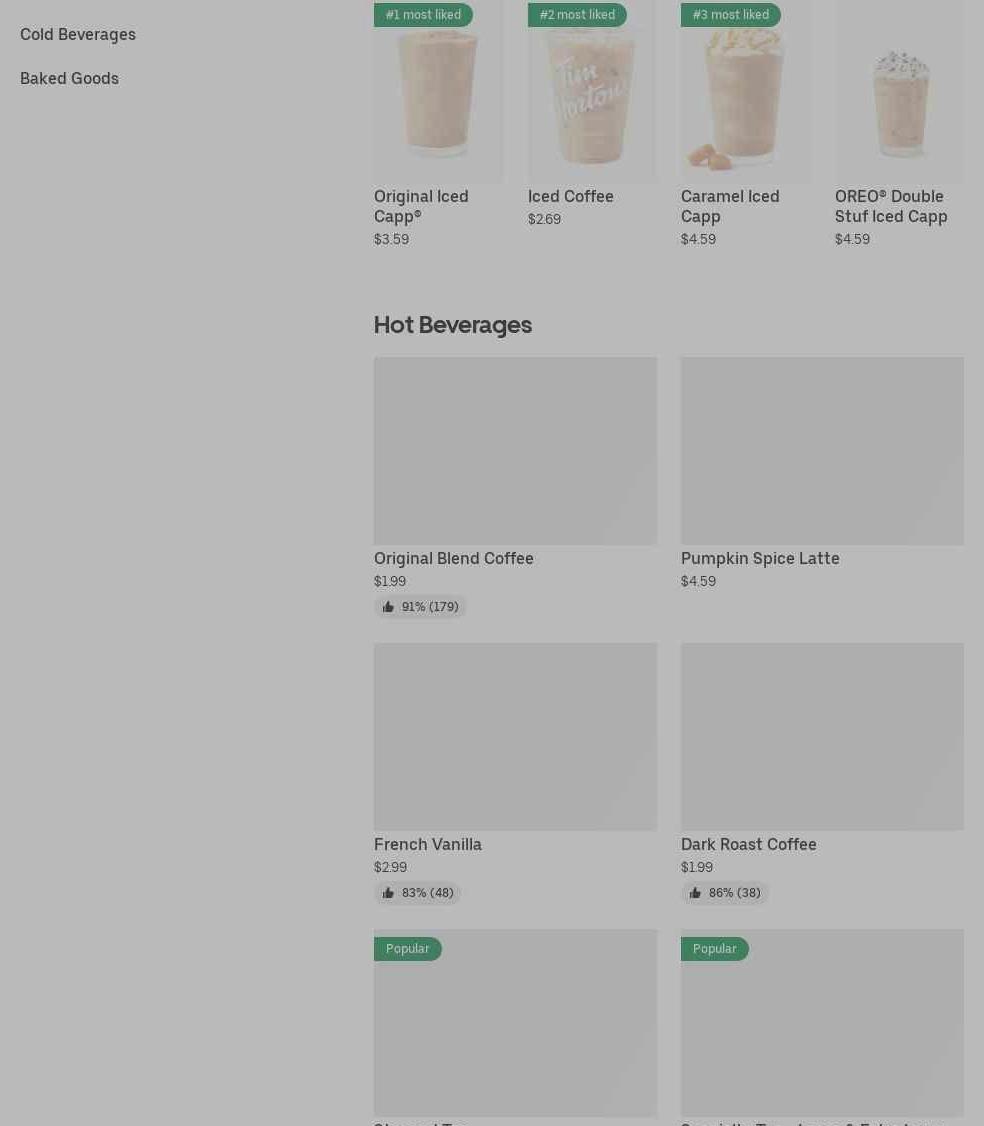Click the thumbs-up icon under Dark Roast Coffee

point(695,893)
